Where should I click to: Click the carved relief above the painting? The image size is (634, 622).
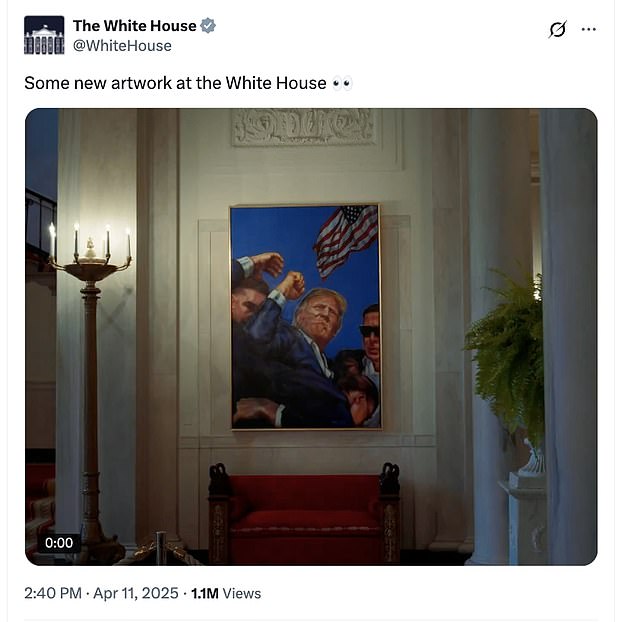pos(304,127)
